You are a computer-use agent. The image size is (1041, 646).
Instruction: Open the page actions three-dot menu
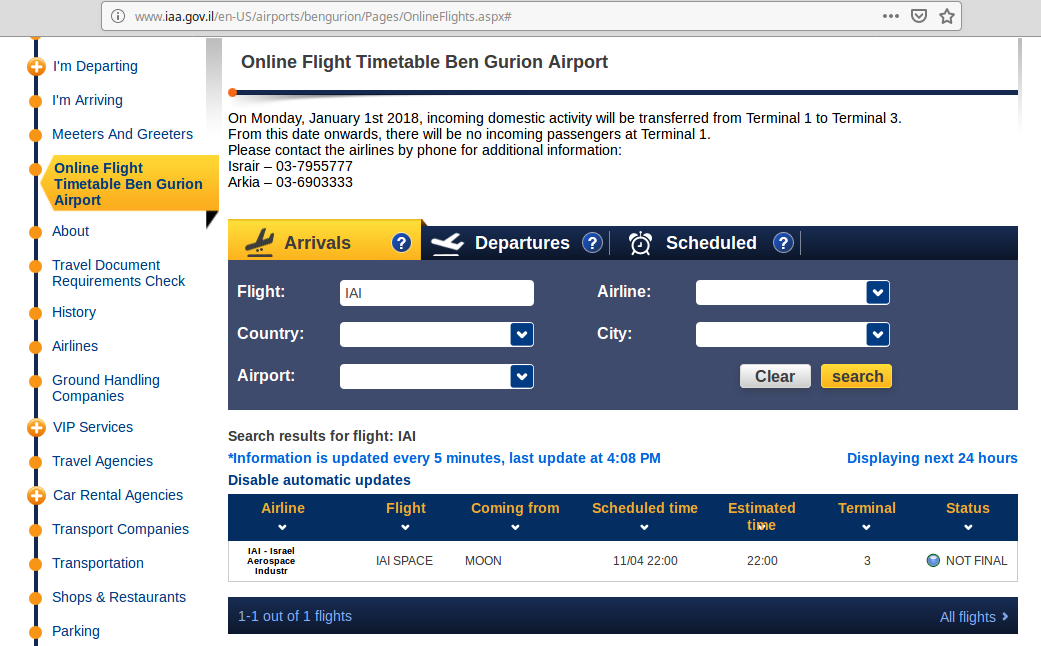pyautogui.click(x=890, y=16)
